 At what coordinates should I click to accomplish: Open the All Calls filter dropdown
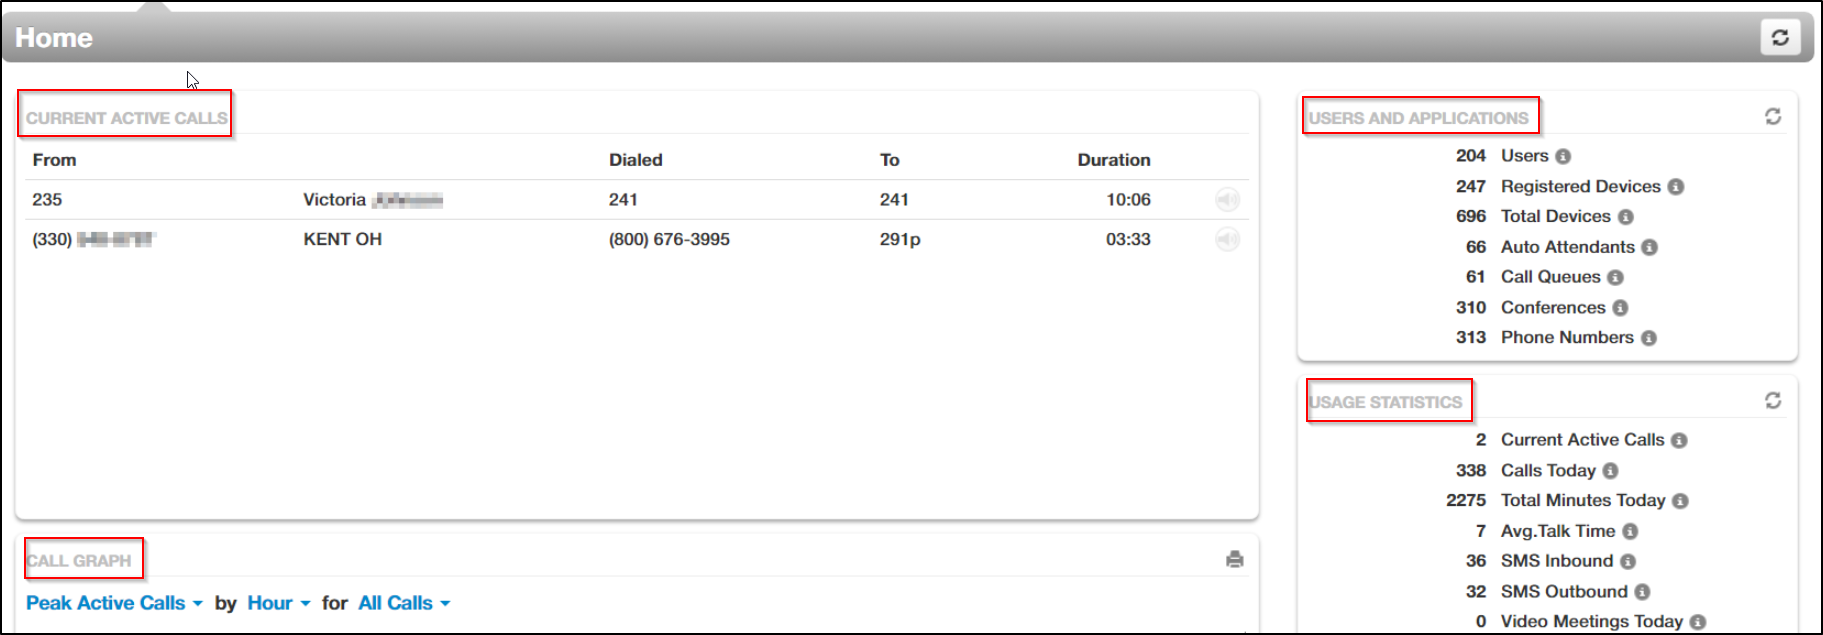tap(404, 603)
